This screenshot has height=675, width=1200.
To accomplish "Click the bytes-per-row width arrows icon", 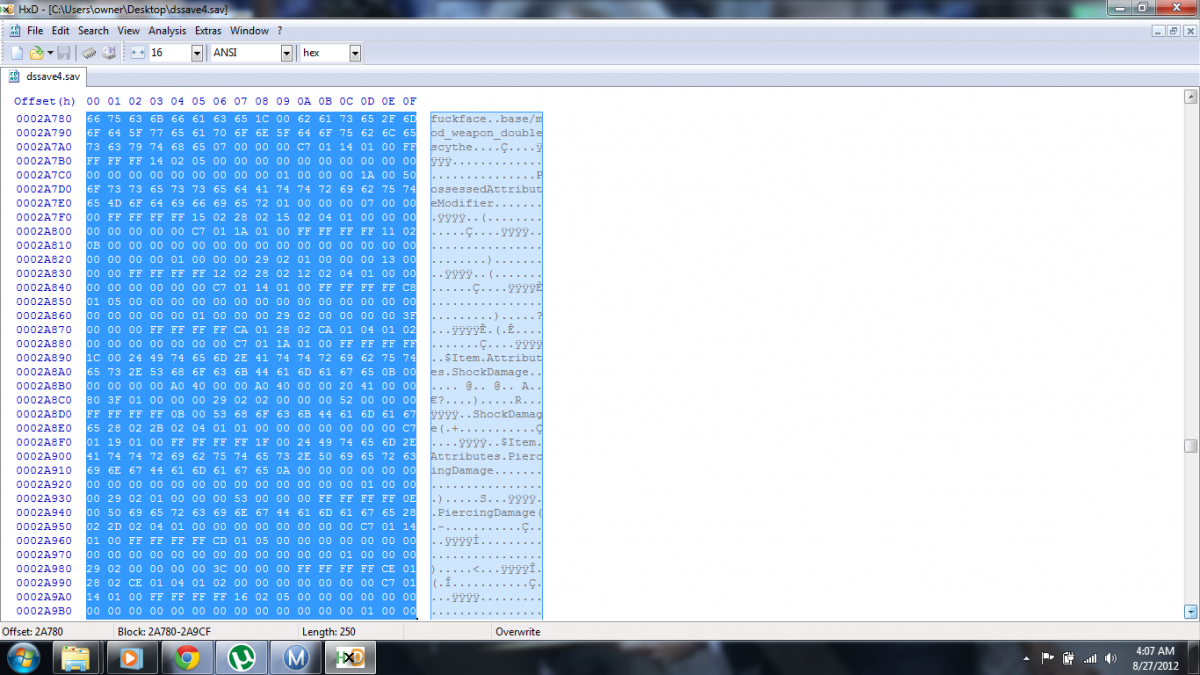I will point(138,53).
